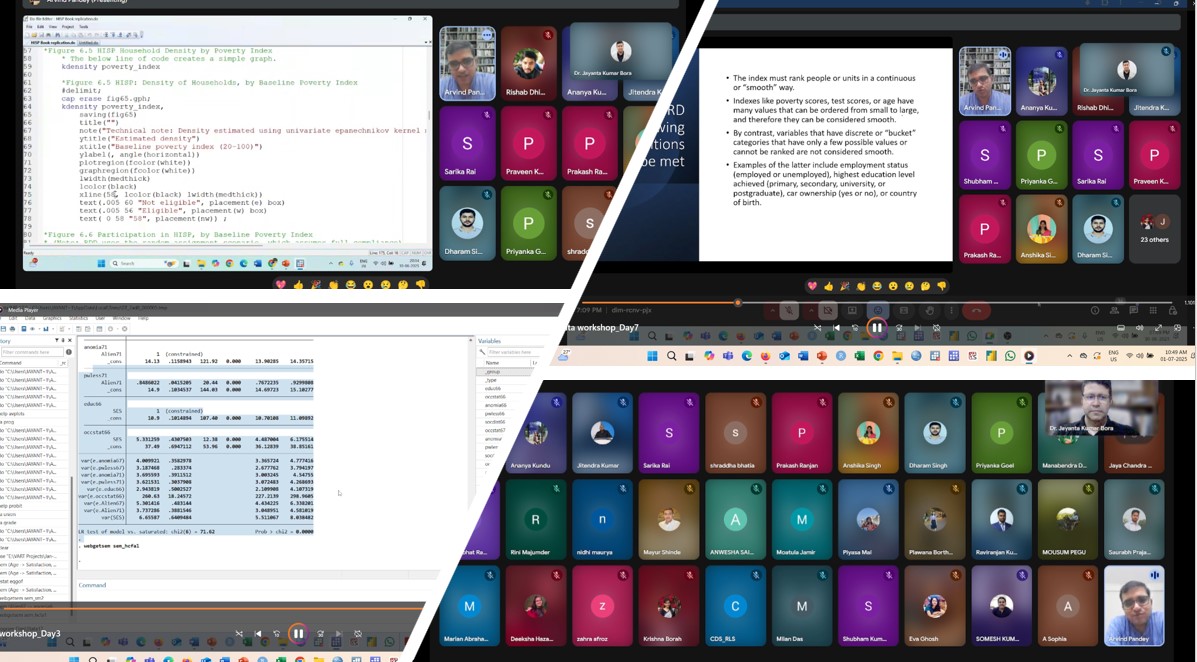Switch workshop_Day7 player to mini player

point(1177,328)
